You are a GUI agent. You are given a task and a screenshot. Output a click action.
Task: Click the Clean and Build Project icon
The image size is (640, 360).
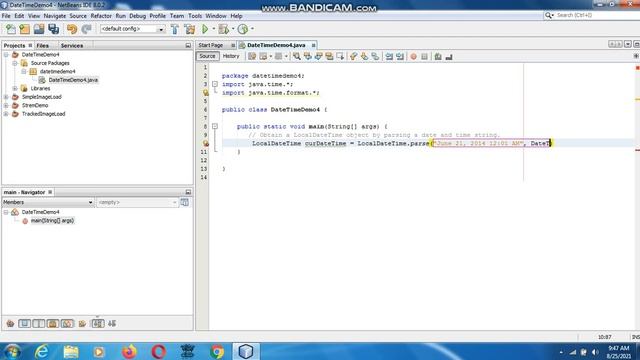190,29
